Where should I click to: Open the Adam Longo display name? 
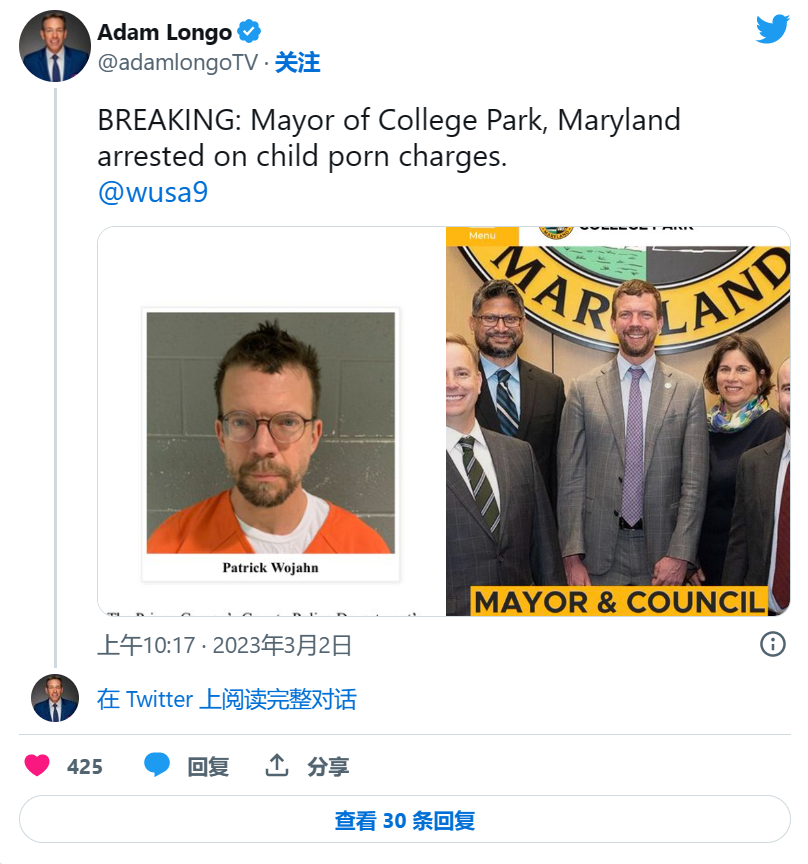coord(164,32)
